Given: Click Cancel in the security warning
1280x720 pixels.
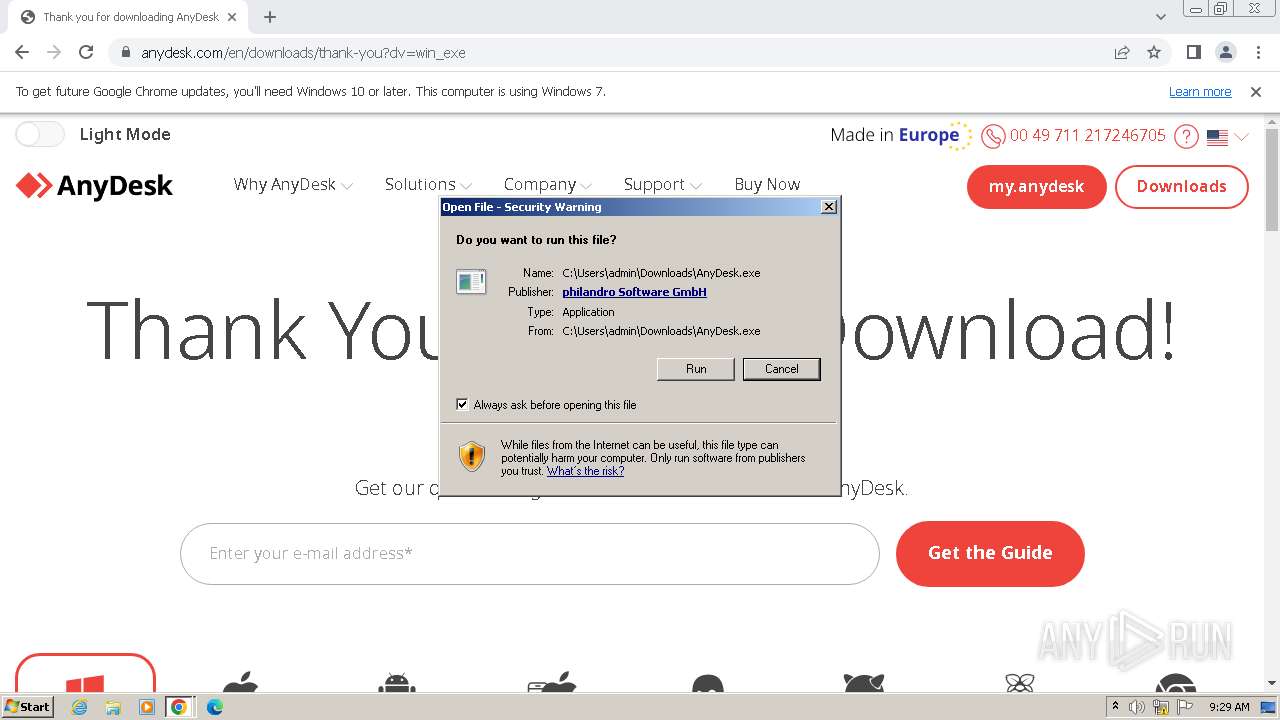Looking at the screenshot, I should tap(782, 369).
